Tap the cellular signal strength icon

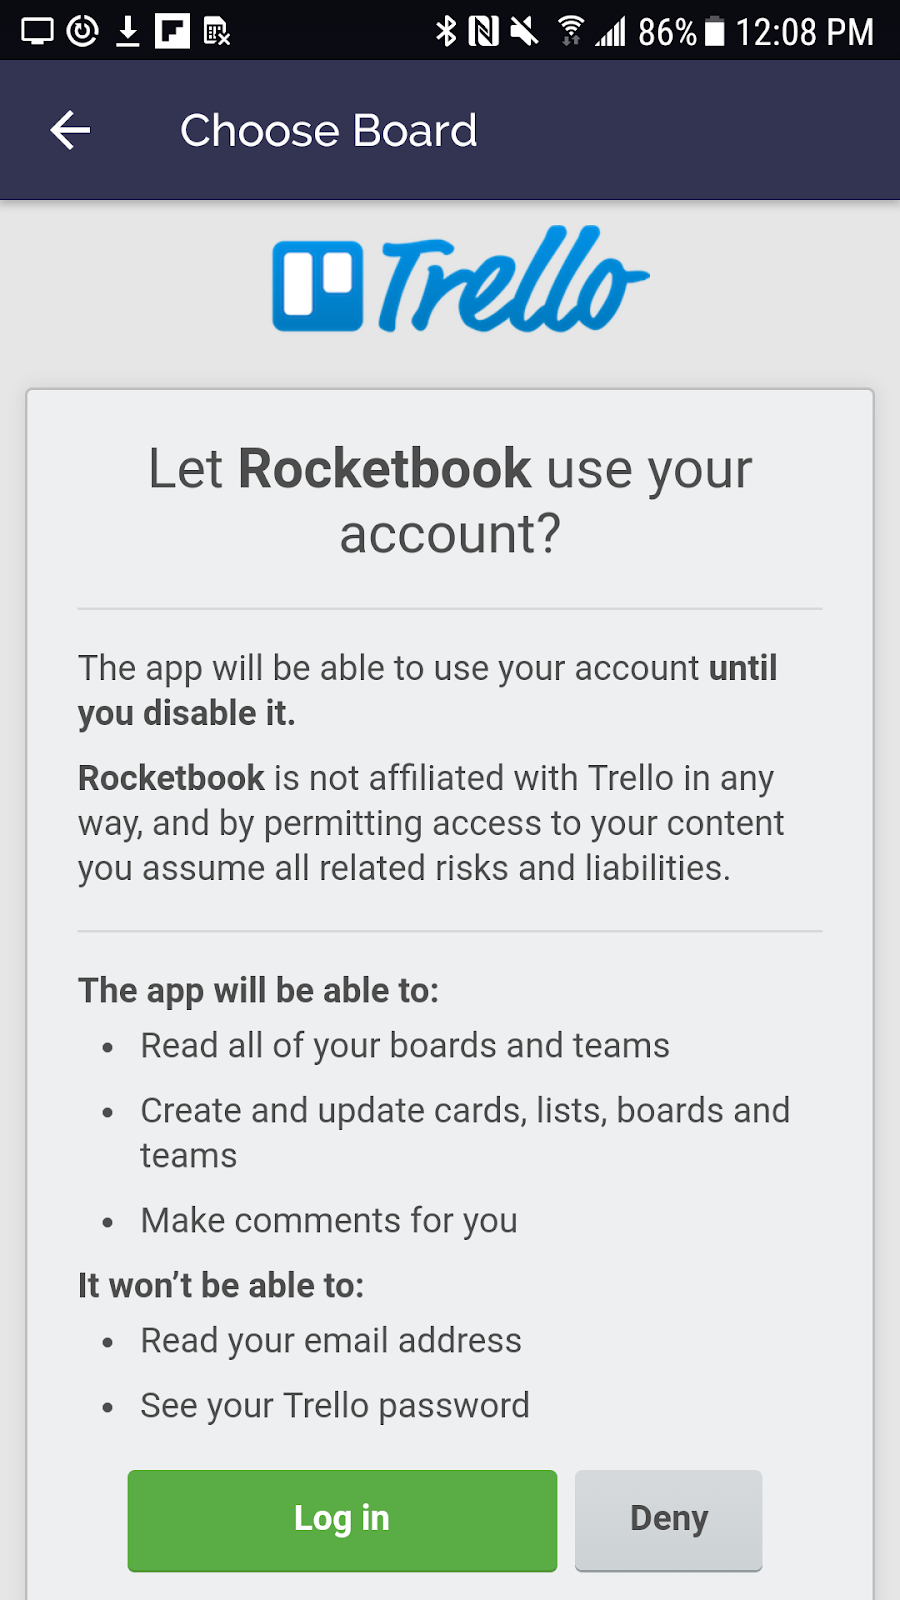tap(611, 31)
